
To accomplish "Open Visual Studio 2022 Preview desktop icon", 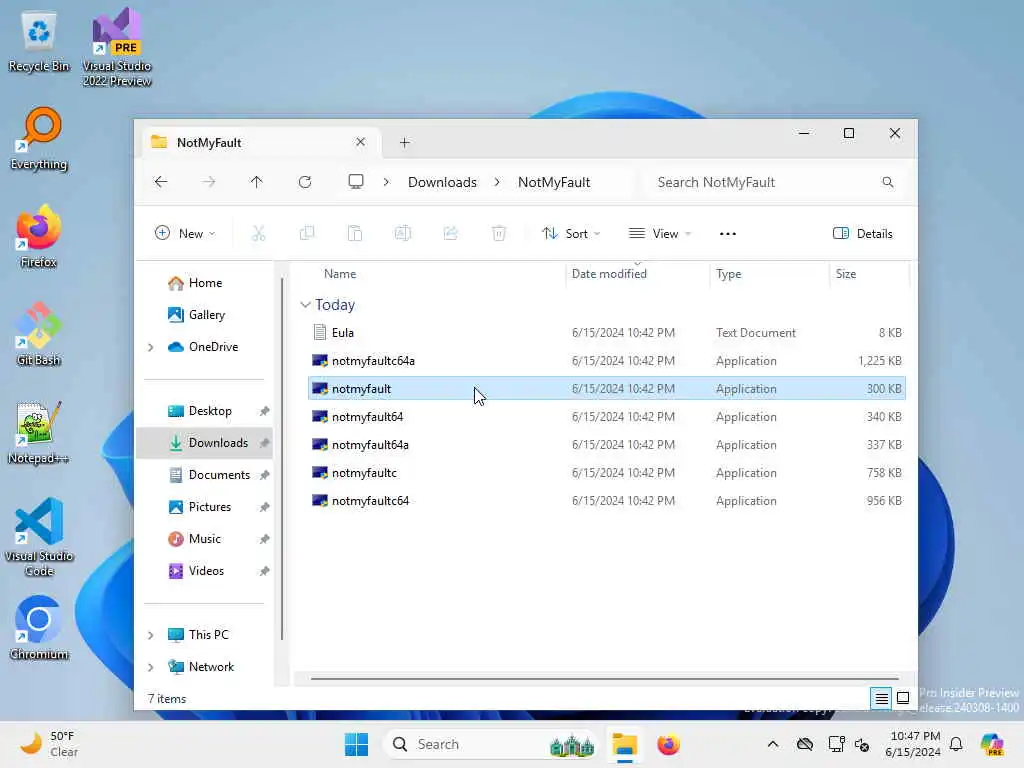I will [x=117, y=48].
